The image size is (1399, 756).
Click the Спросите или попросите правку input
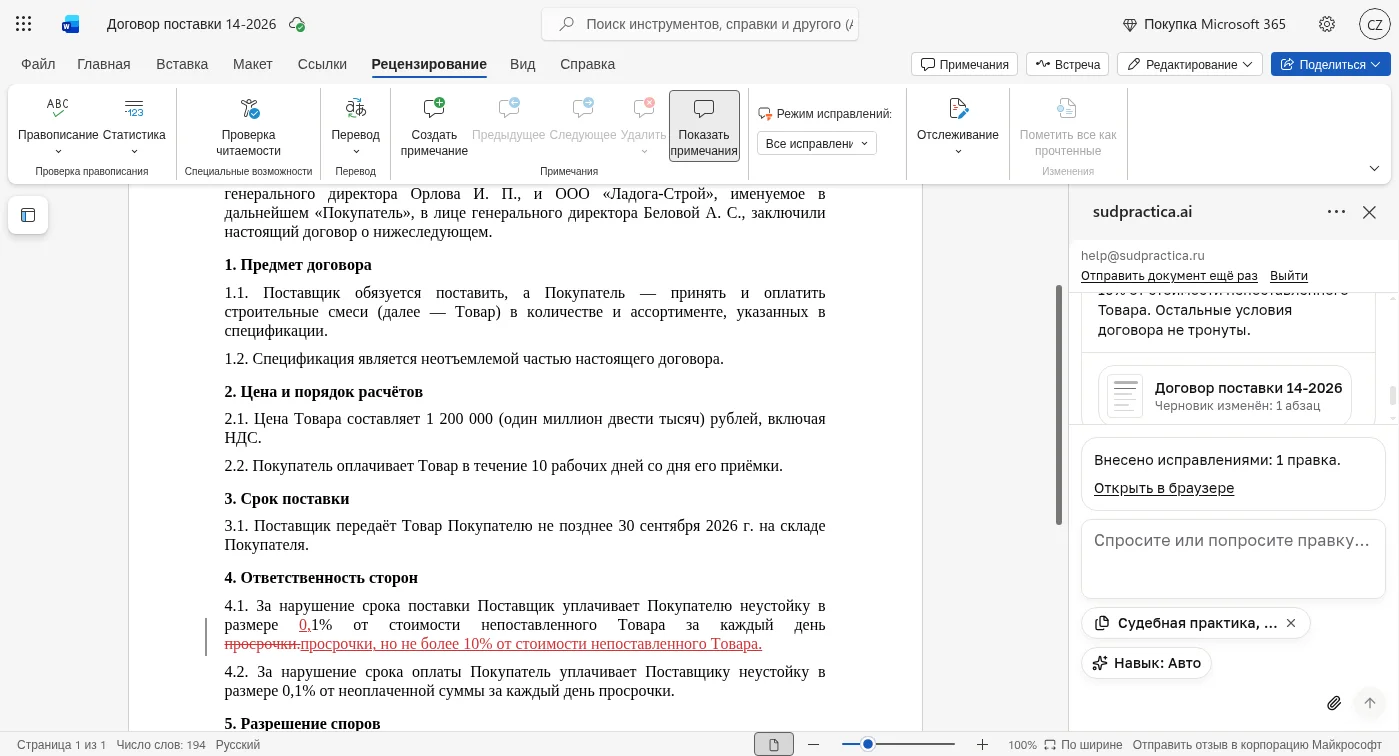click(1233, 559)
